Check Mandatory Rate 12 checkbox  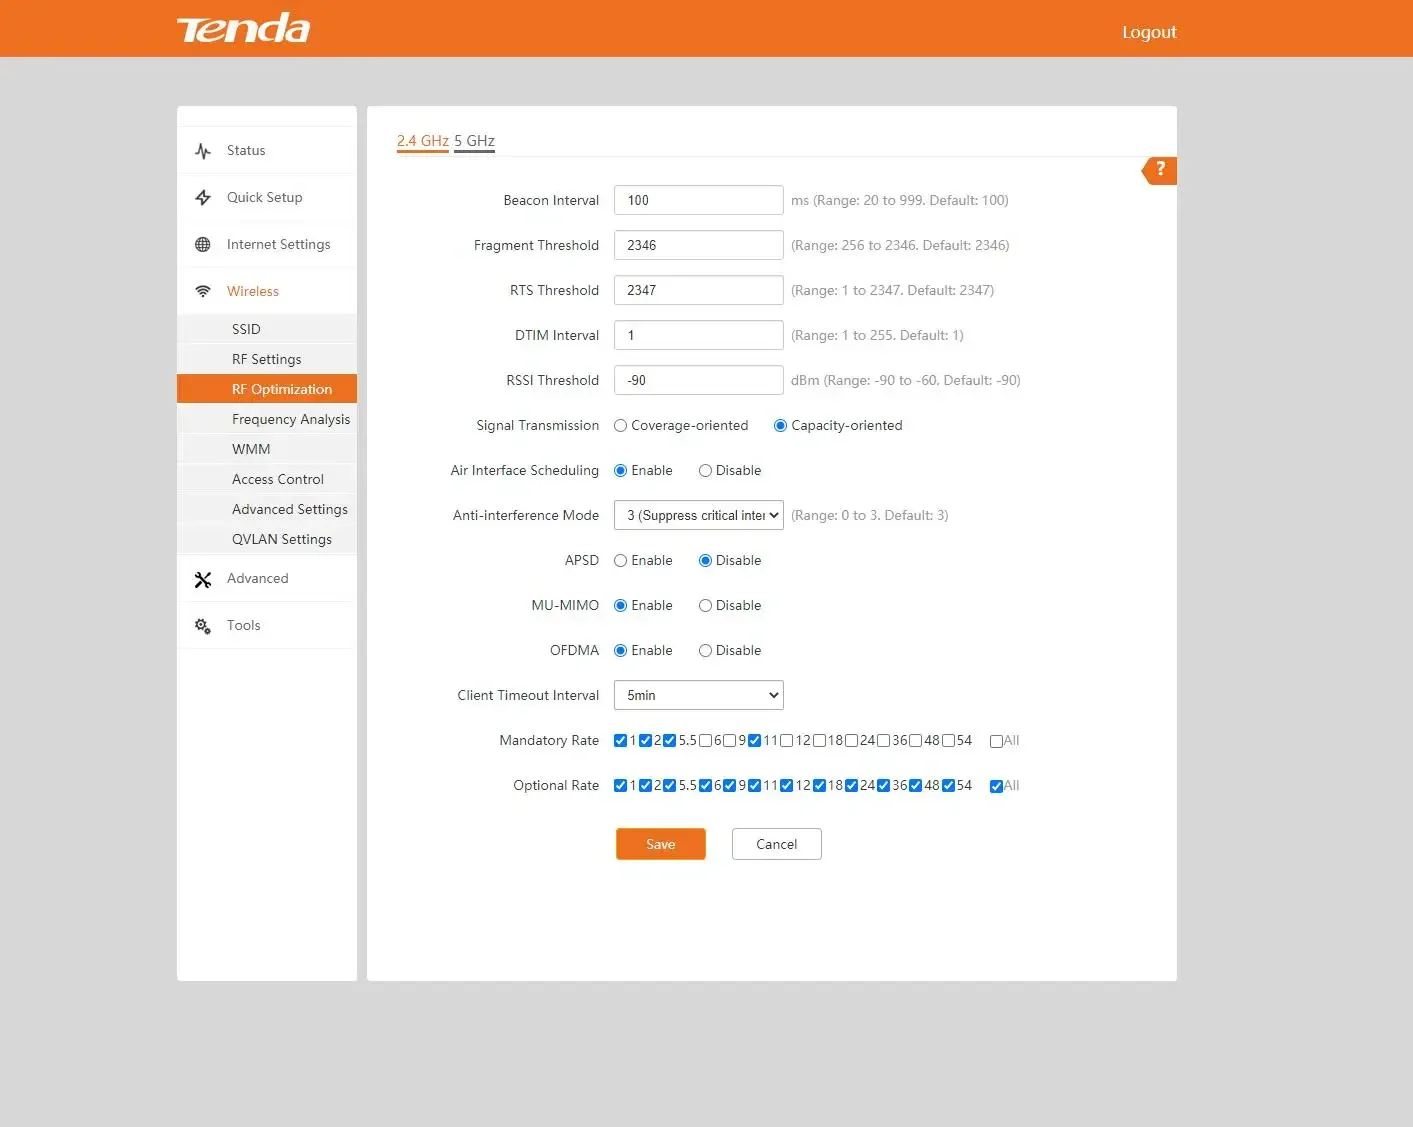click(787, 741)
